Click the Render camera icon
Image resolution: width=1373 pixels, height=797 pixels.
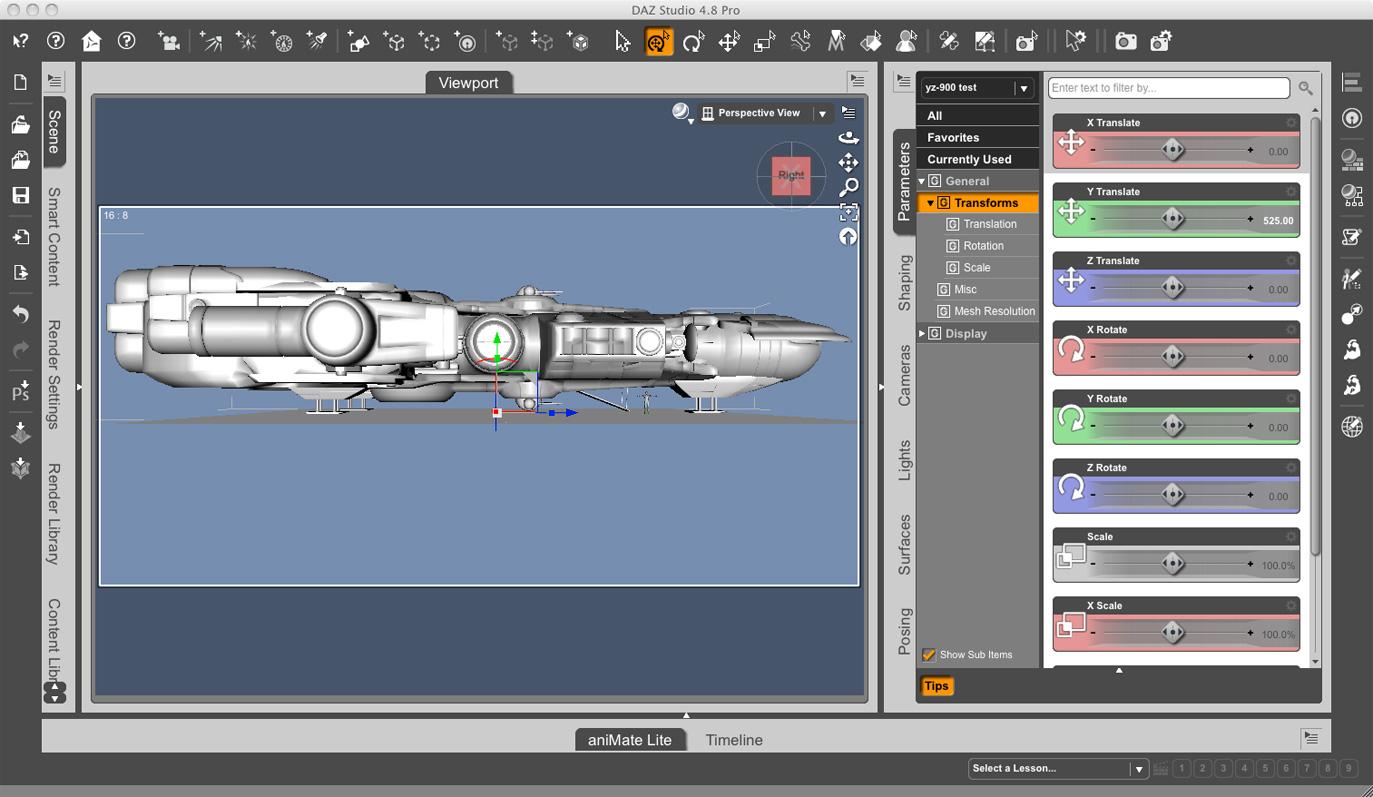[1126, 41]
